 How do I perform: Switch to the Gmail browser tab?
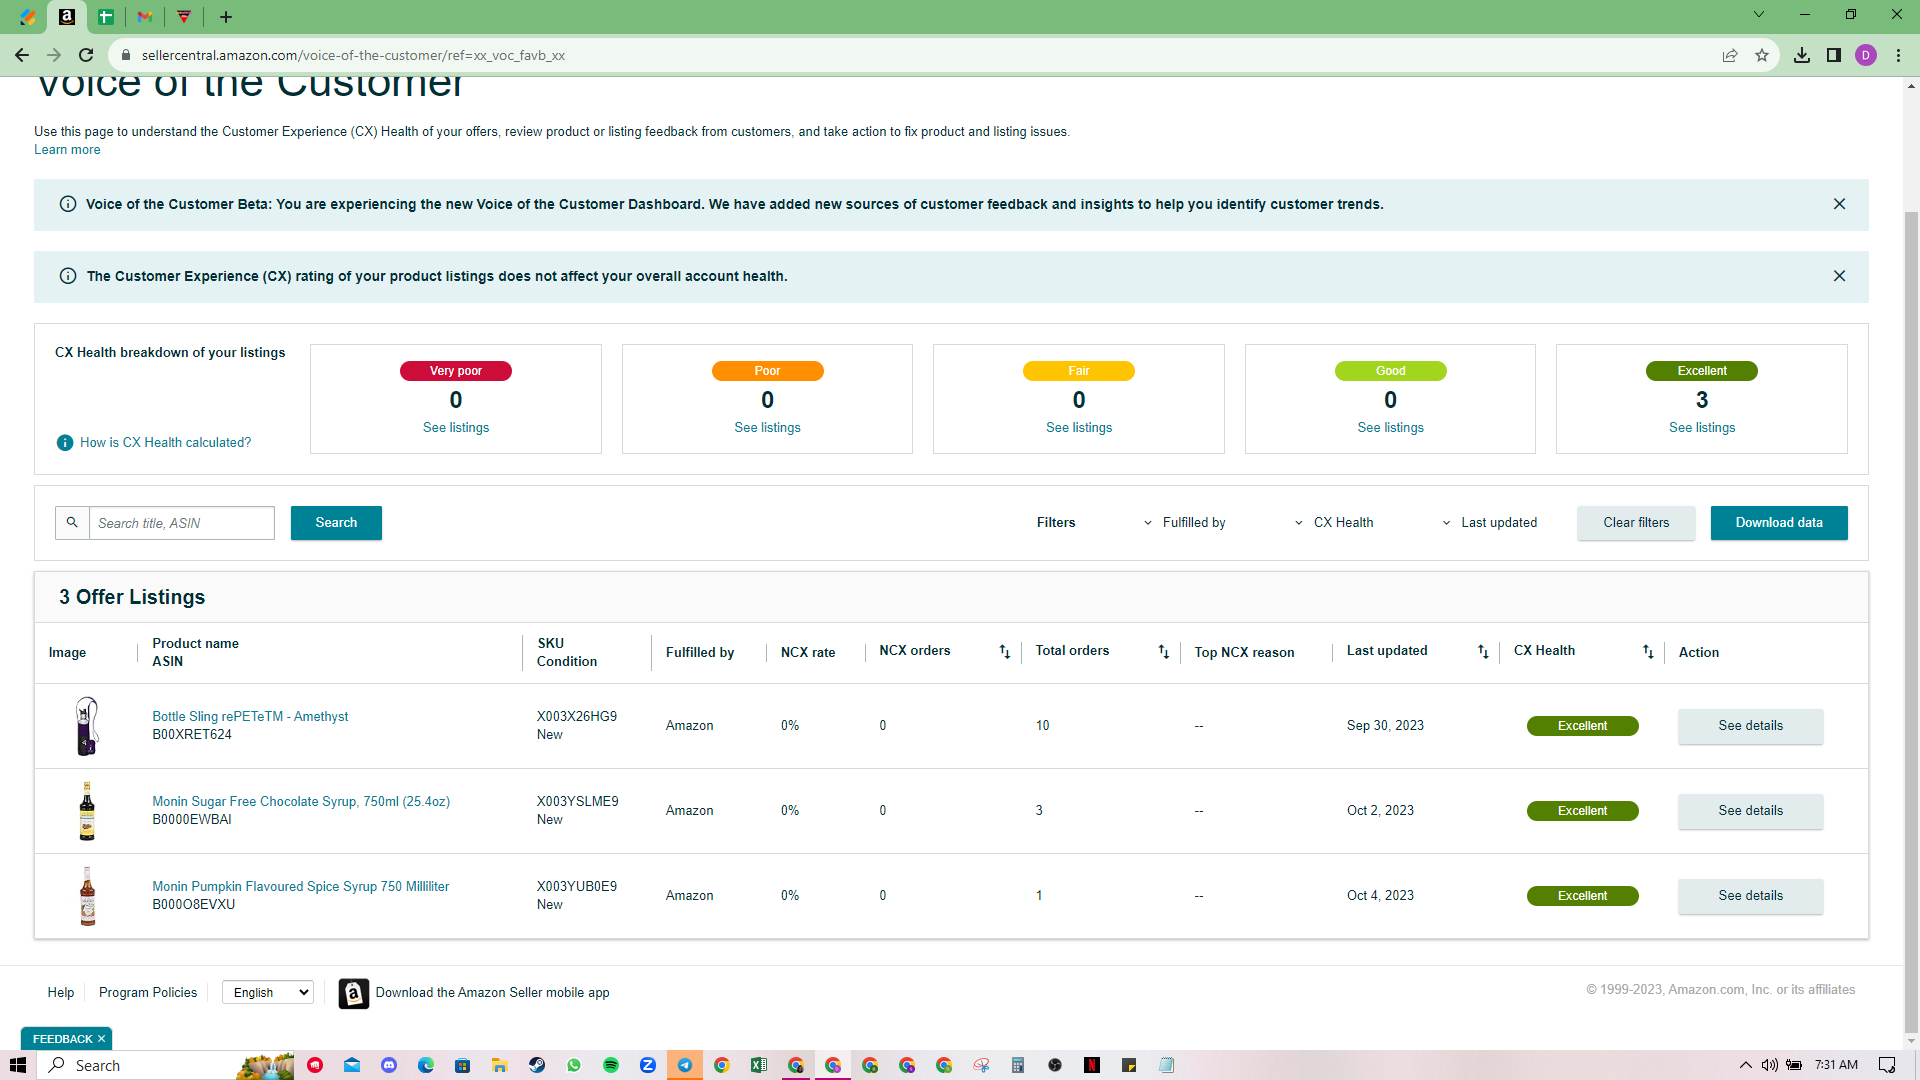(145, 16)
